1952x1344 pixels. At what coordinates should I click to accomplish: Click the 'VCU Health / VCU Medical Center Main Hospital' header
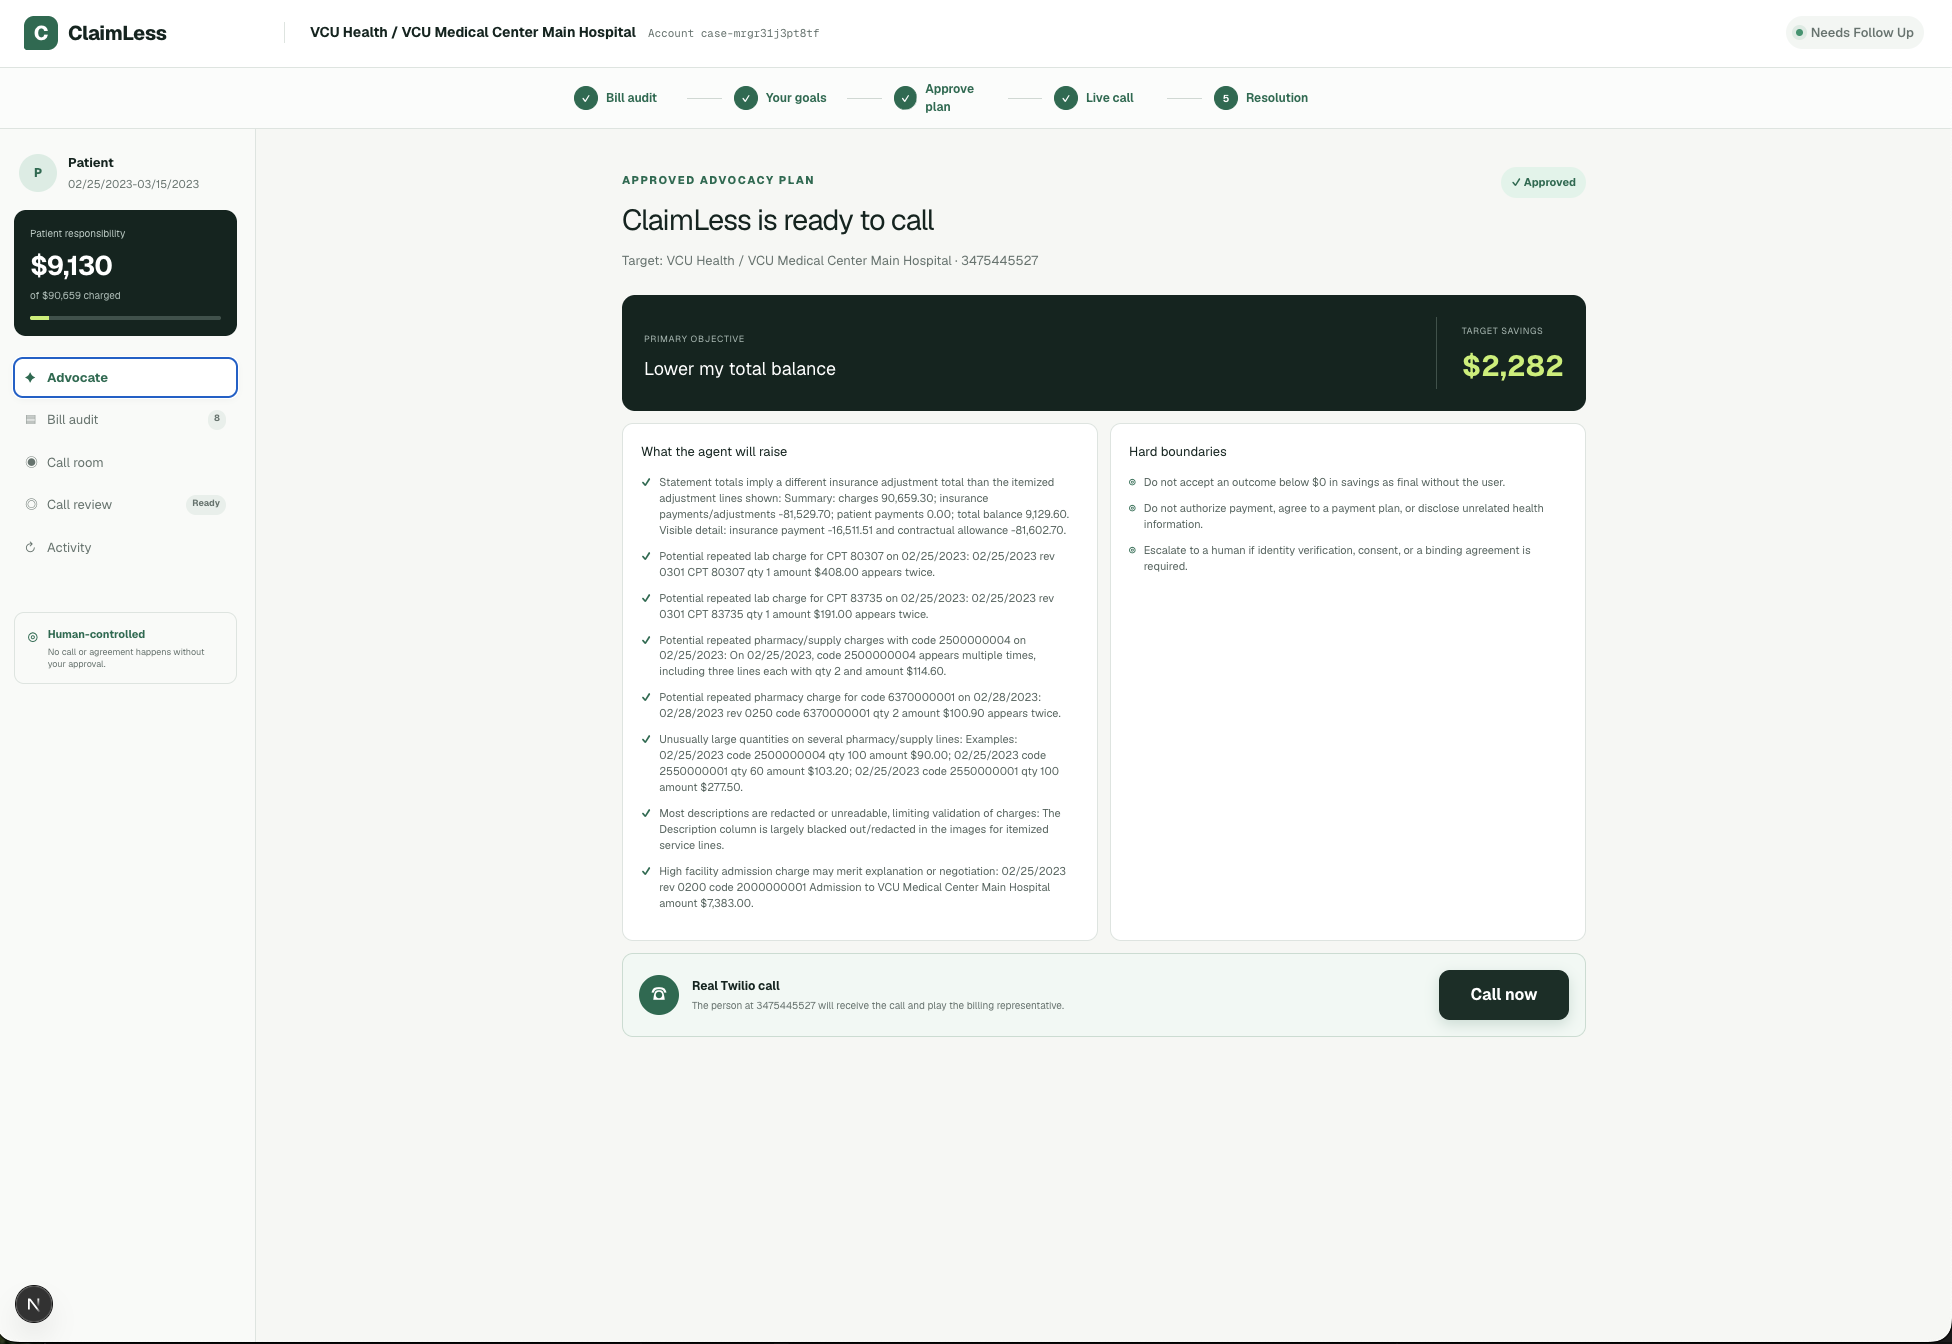(x=473, y=32)
